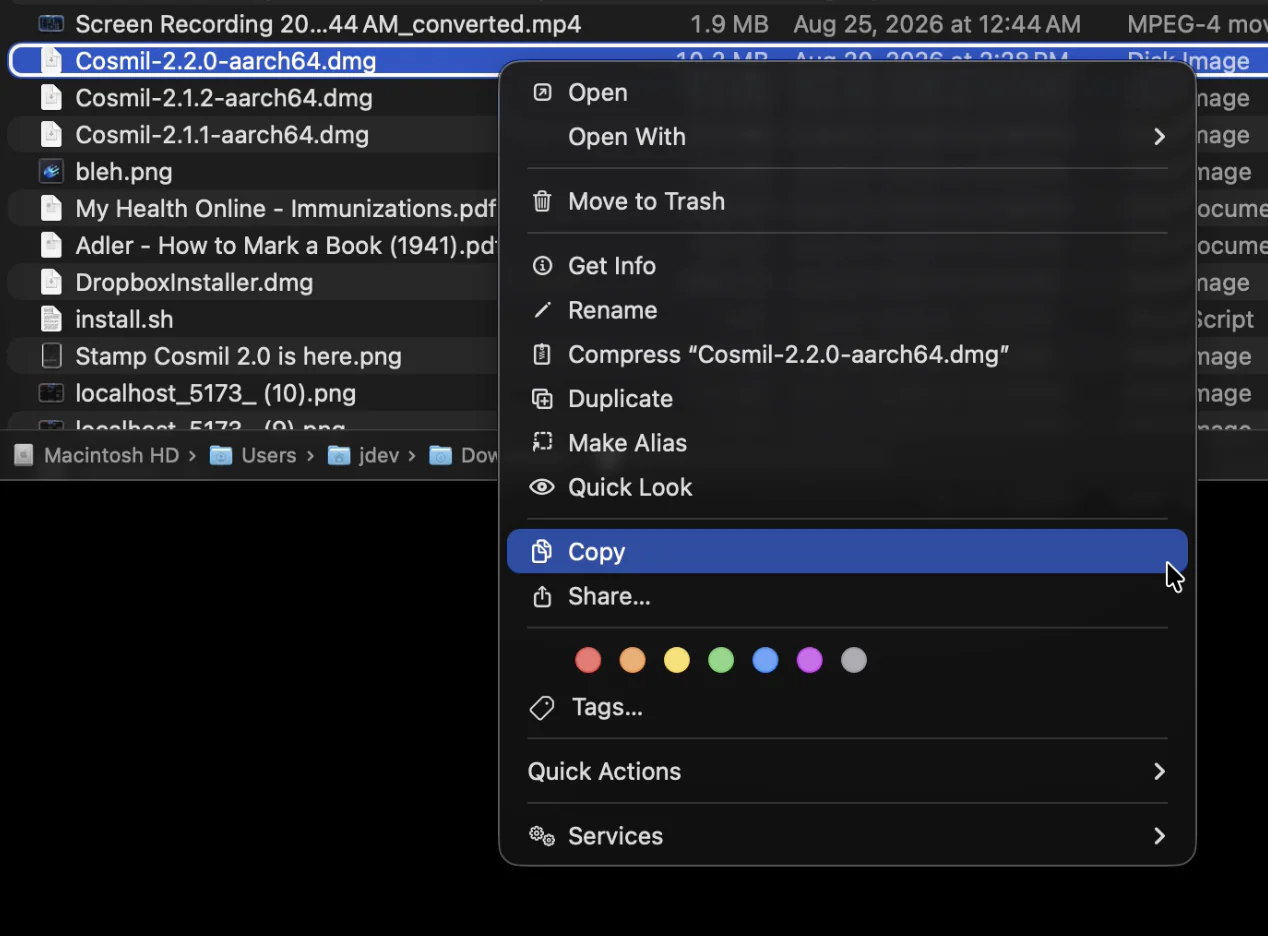Select Adler - How to Mark a Book file
The height and width of the screenshot is (936, 1268).
tap(285, 245)
